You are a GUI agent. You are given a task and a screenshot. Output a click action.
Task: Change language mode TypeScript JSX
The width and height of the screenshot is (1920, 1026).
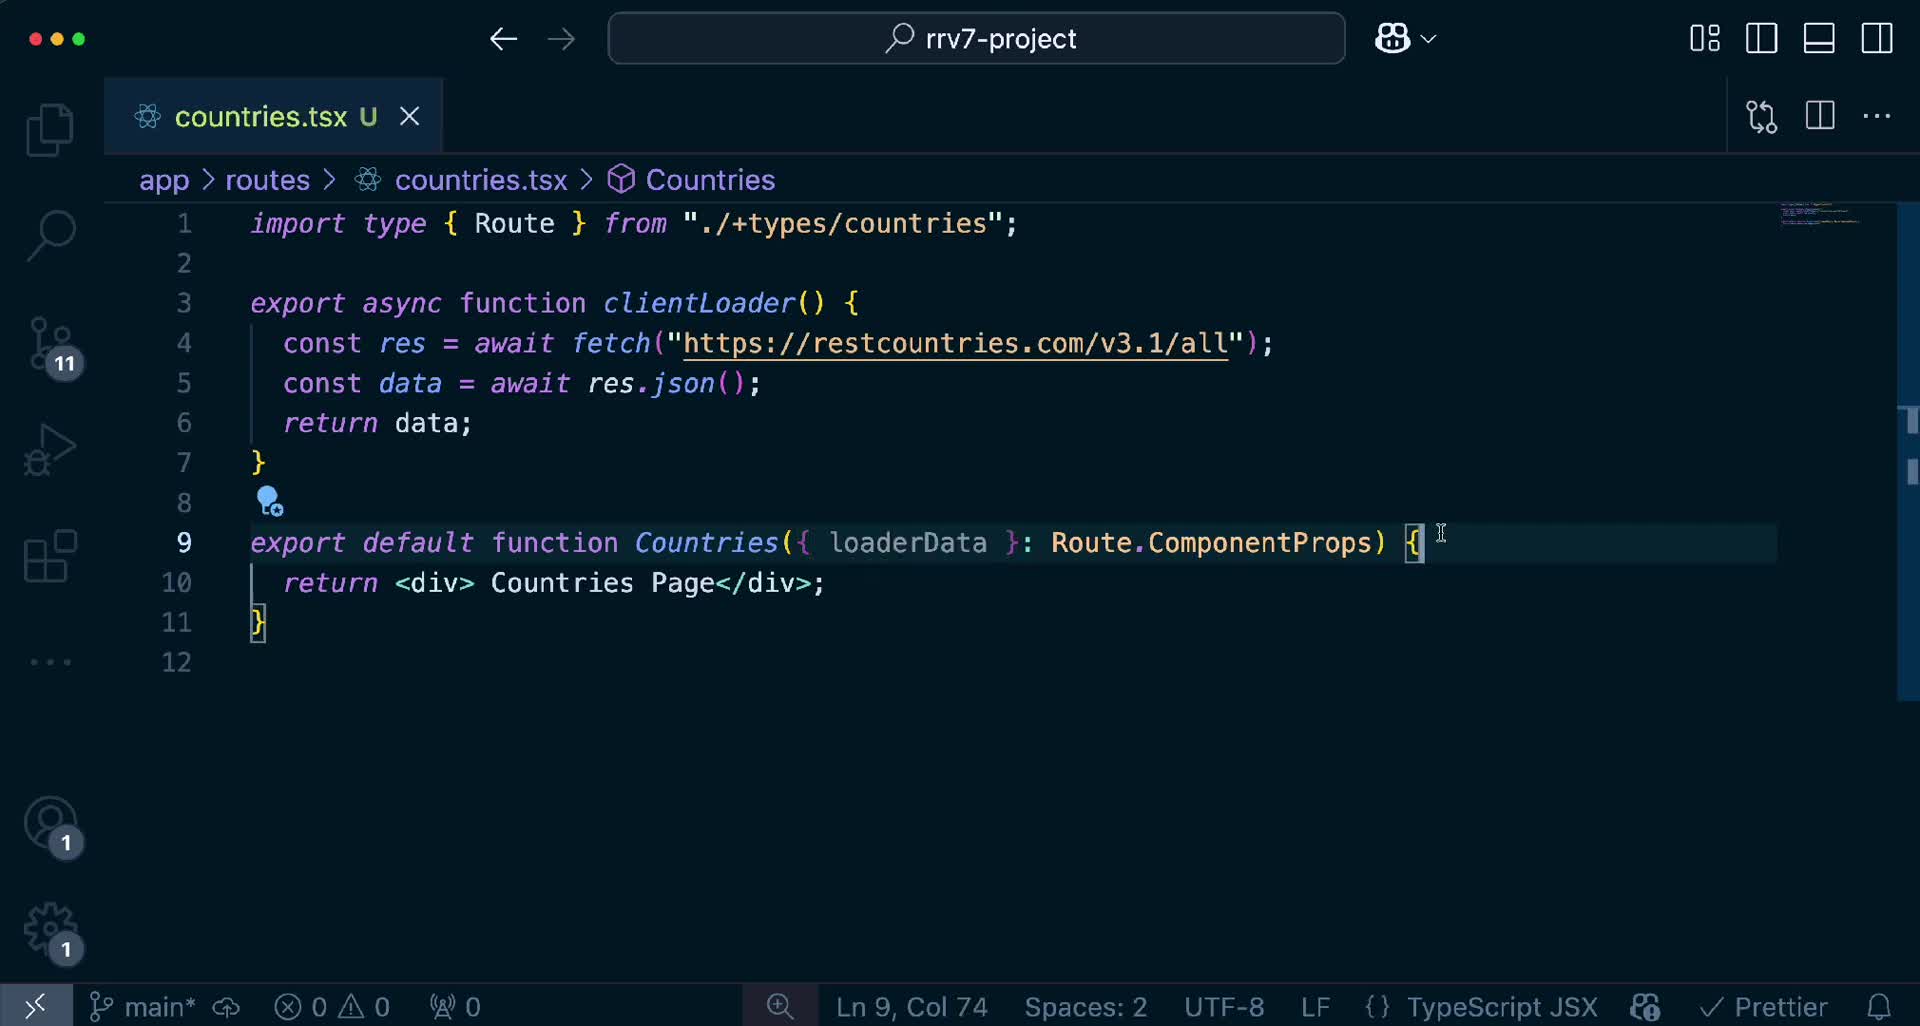(x=1501, y=1007)
